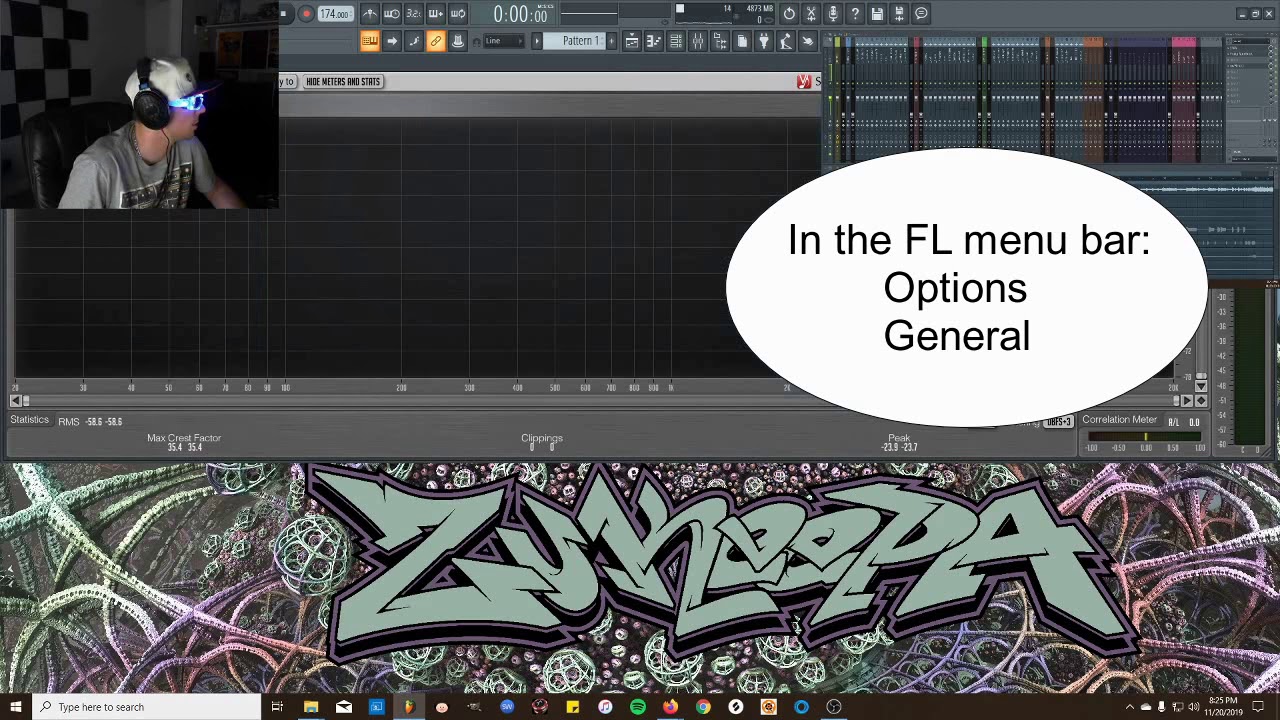
Task: Open the speech bubble project info icon
Action: pos(921,14)
